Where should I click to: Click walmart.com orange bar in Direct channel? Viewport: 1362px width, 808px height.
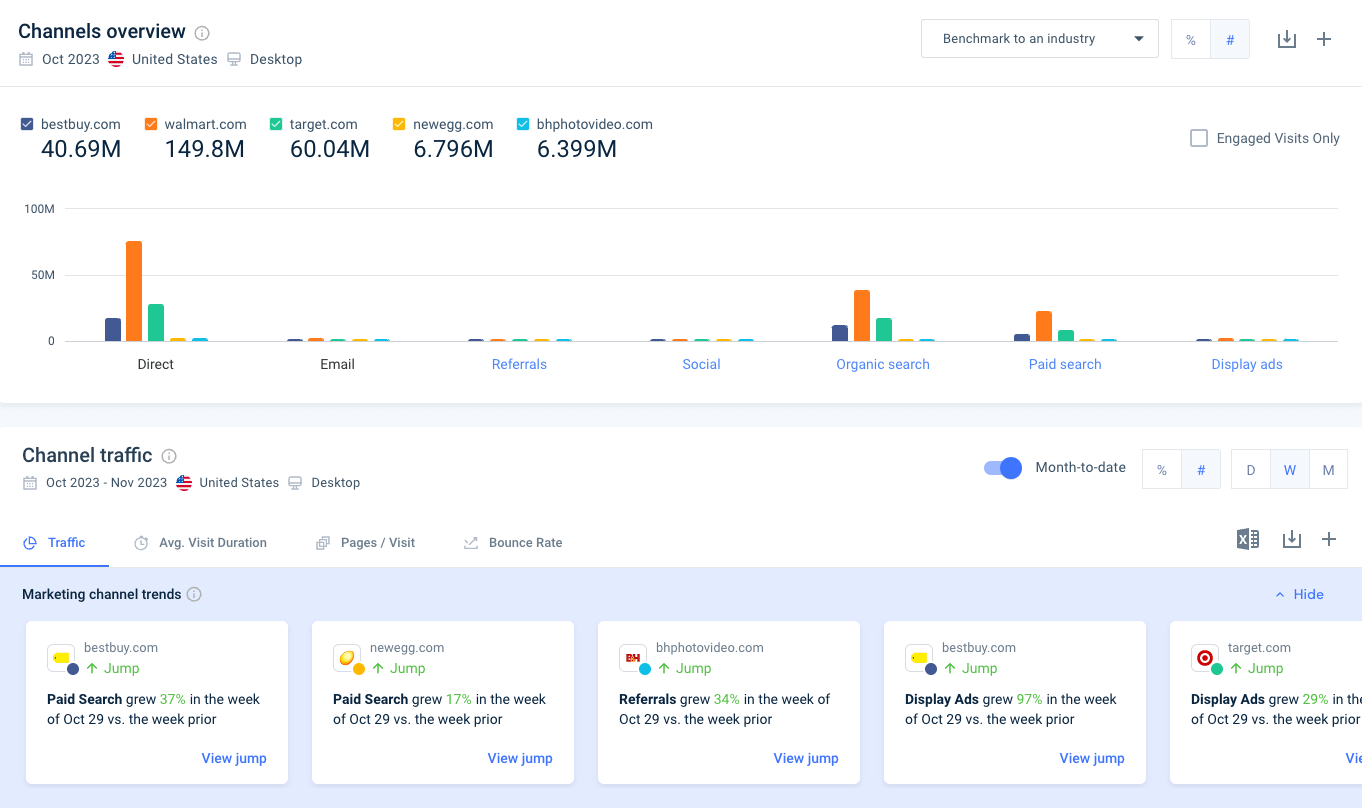[x=134, y=291]
